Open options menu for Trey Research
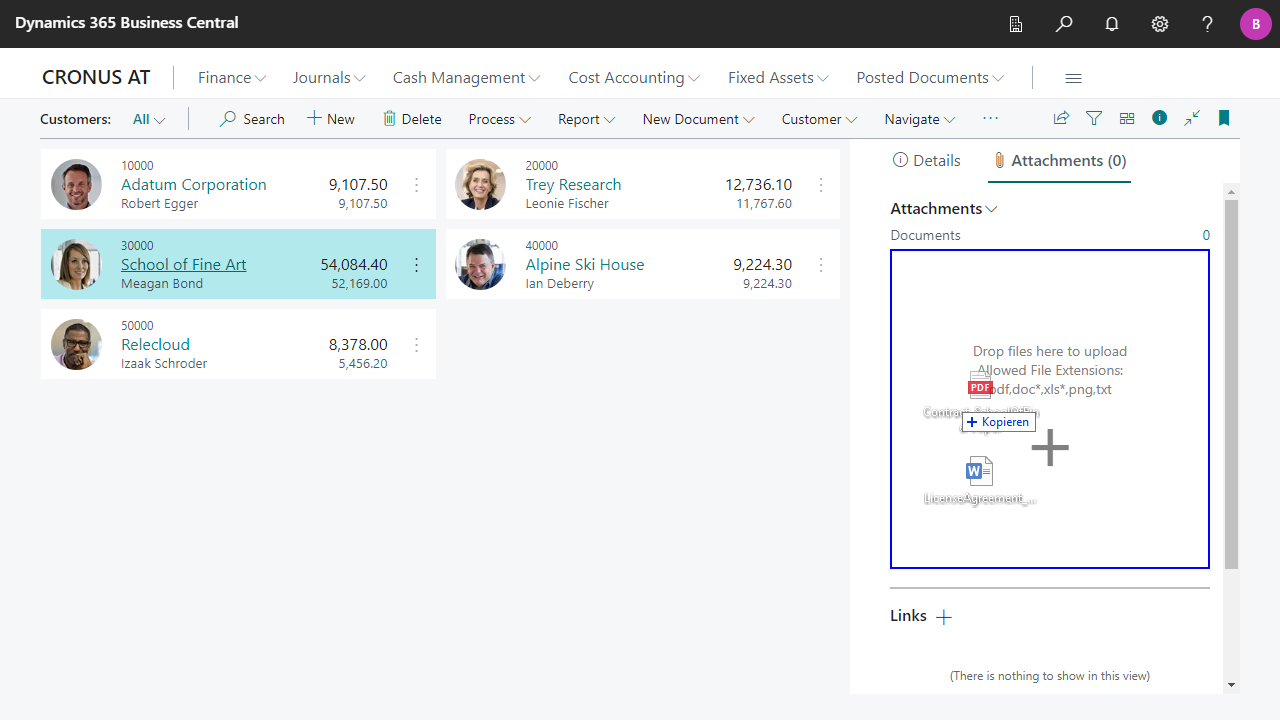The height and width of the screenshot is (720, 1280). [821, 184]
